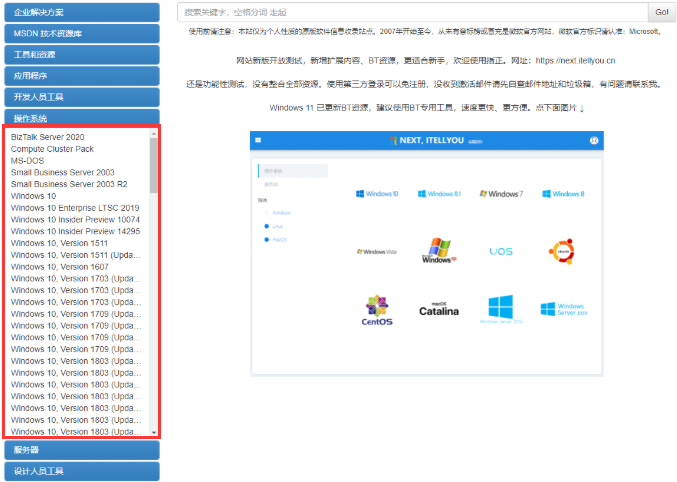Click the Windows XP logo in the preview
This screenshot has height=482, width=677.
click(x=437, y=250)
